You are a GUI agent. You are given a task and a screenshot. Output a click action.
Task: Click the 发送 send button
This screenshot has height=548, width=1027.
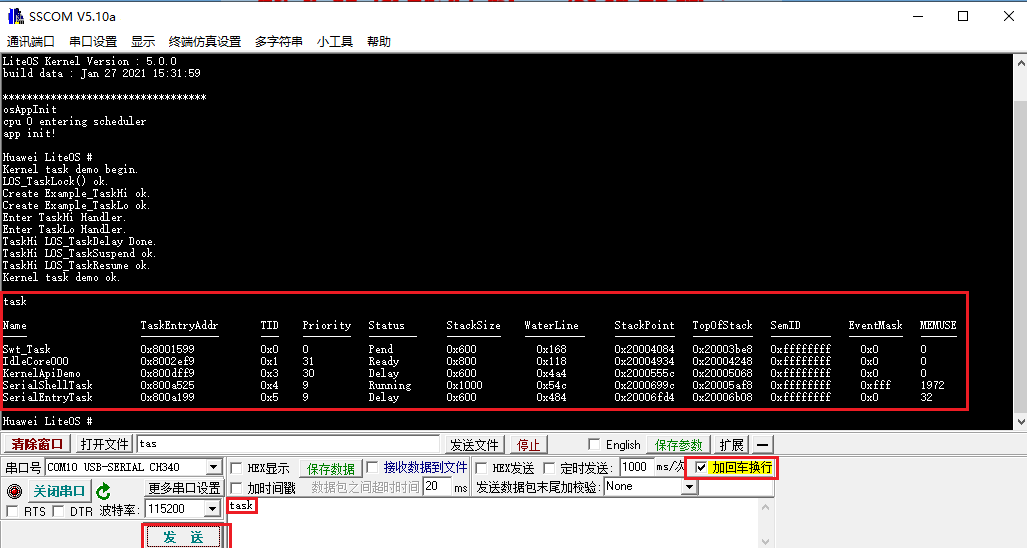(x=183, y=537)
